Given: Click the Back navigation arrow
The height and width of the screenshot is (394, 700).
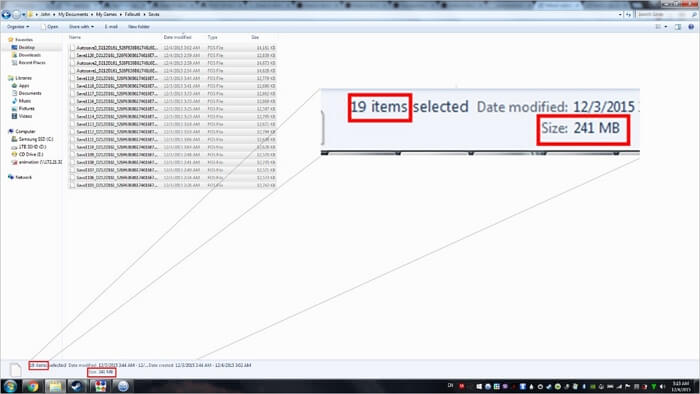Looking at the screenshot, I should pos(6,14).
